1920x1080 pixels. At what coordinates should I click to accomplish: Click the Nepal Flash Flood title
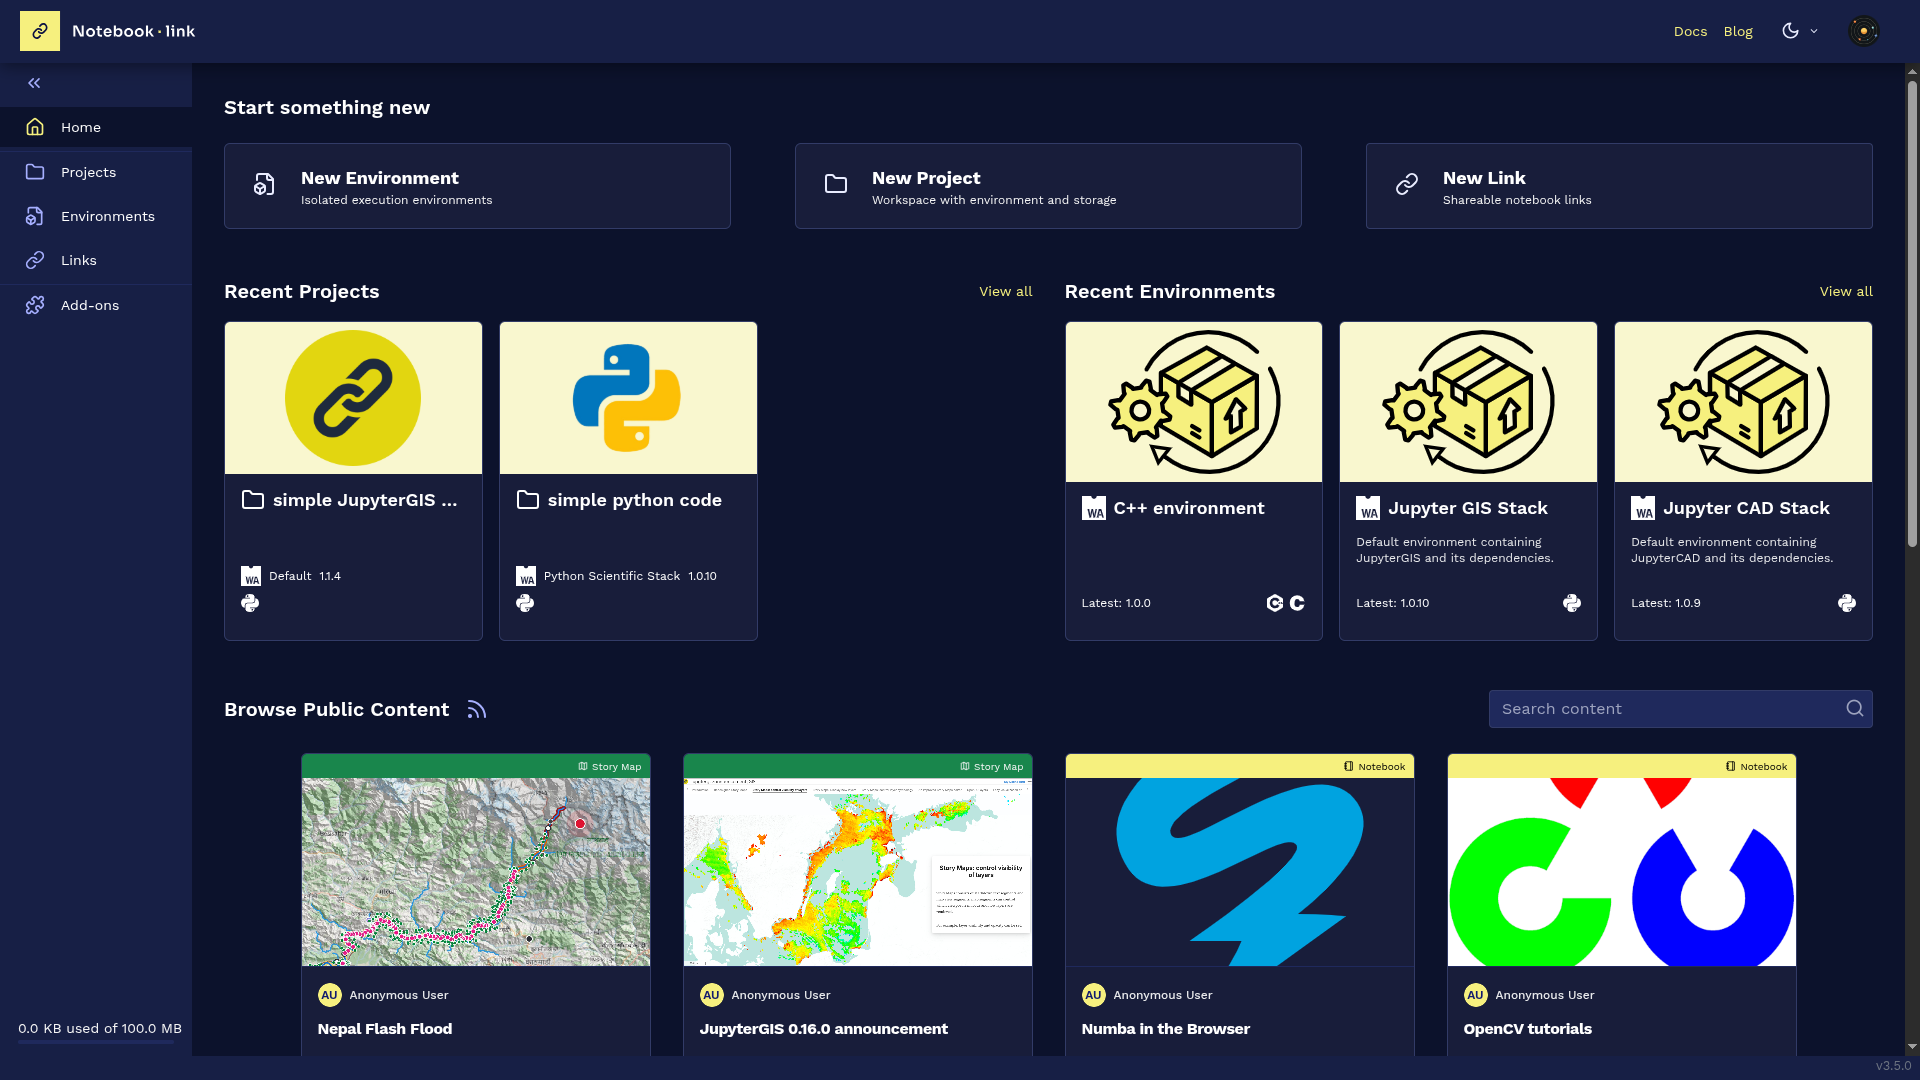pyautogui.click(x=385, y=1029)
